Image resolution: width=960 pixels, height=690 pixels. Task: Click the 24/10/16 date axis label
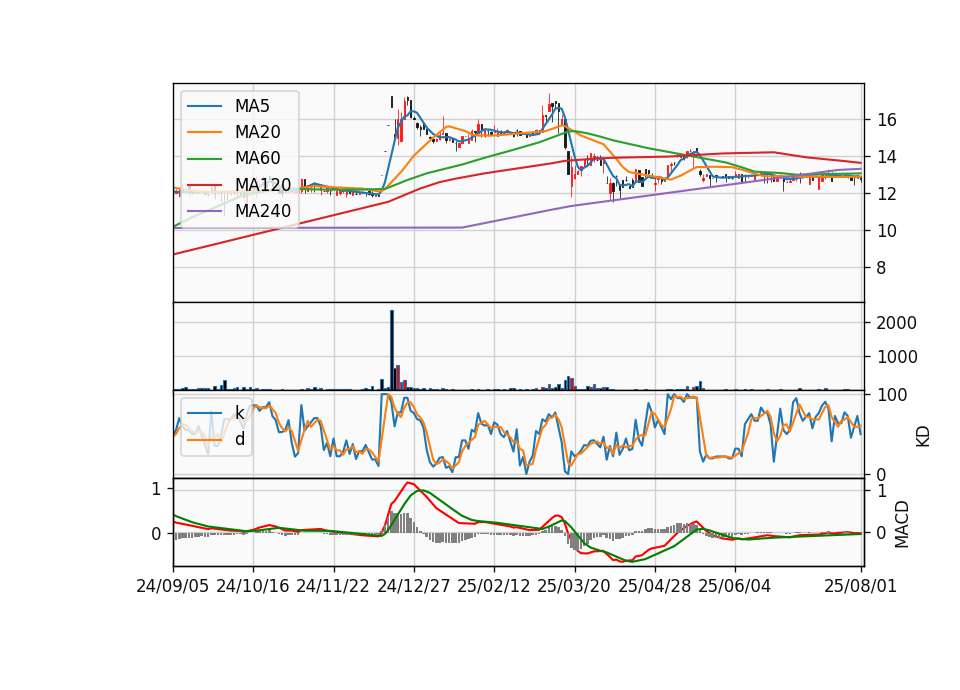point(253,586)
